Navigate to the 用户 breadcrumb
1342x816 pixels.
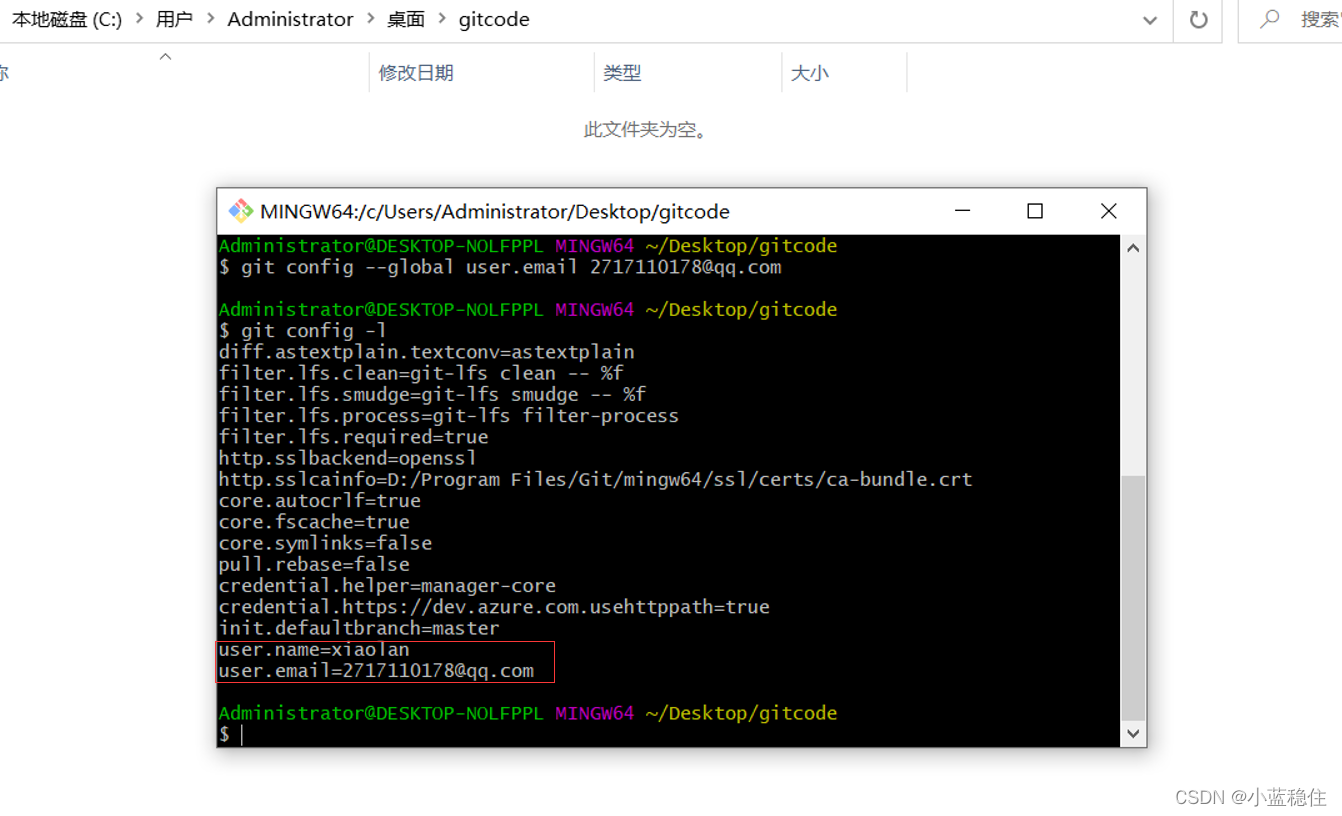point(174,19)
